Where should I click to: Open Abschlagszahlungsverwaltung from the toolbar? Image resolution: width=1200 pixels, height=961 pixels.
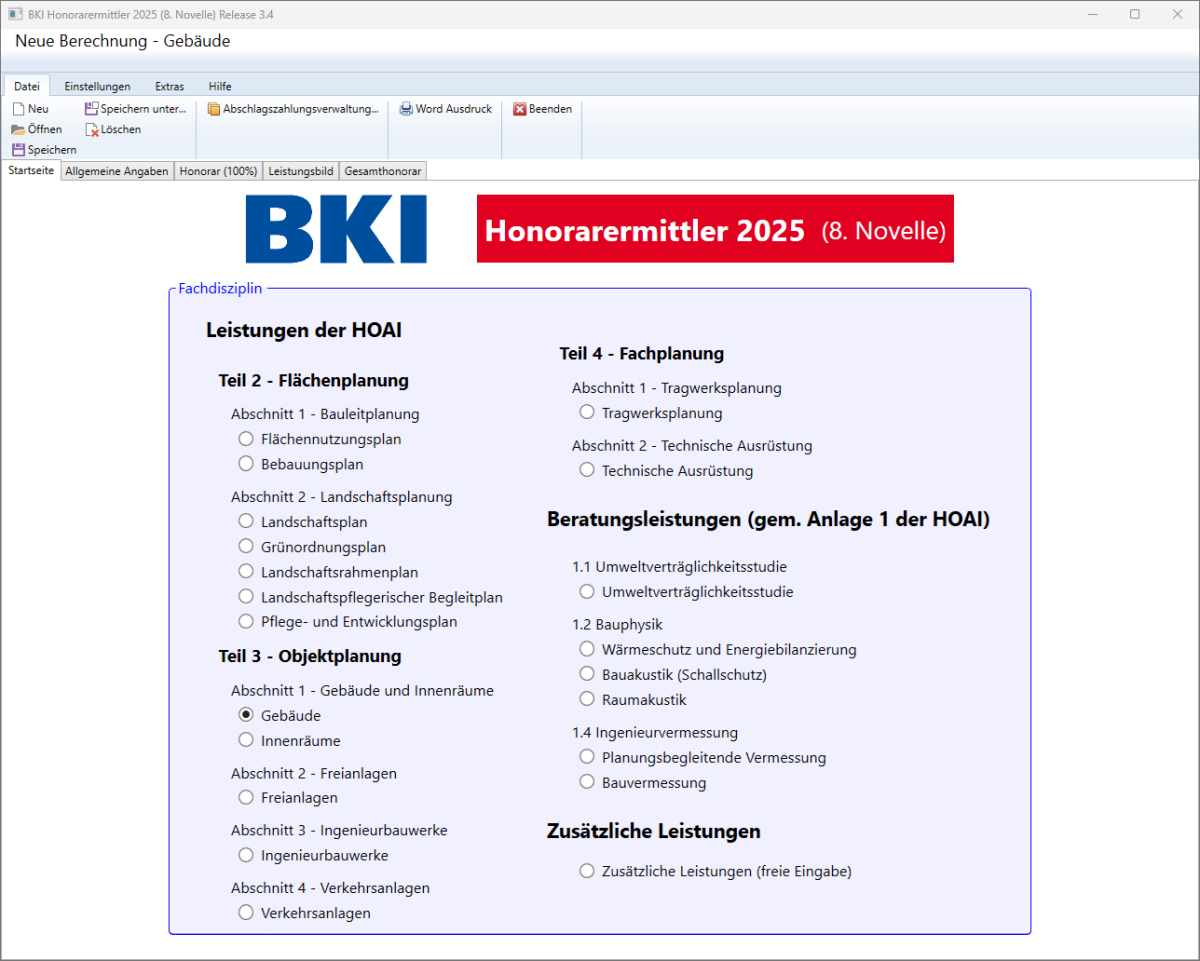pyautogui.click(x=214, y=109)
